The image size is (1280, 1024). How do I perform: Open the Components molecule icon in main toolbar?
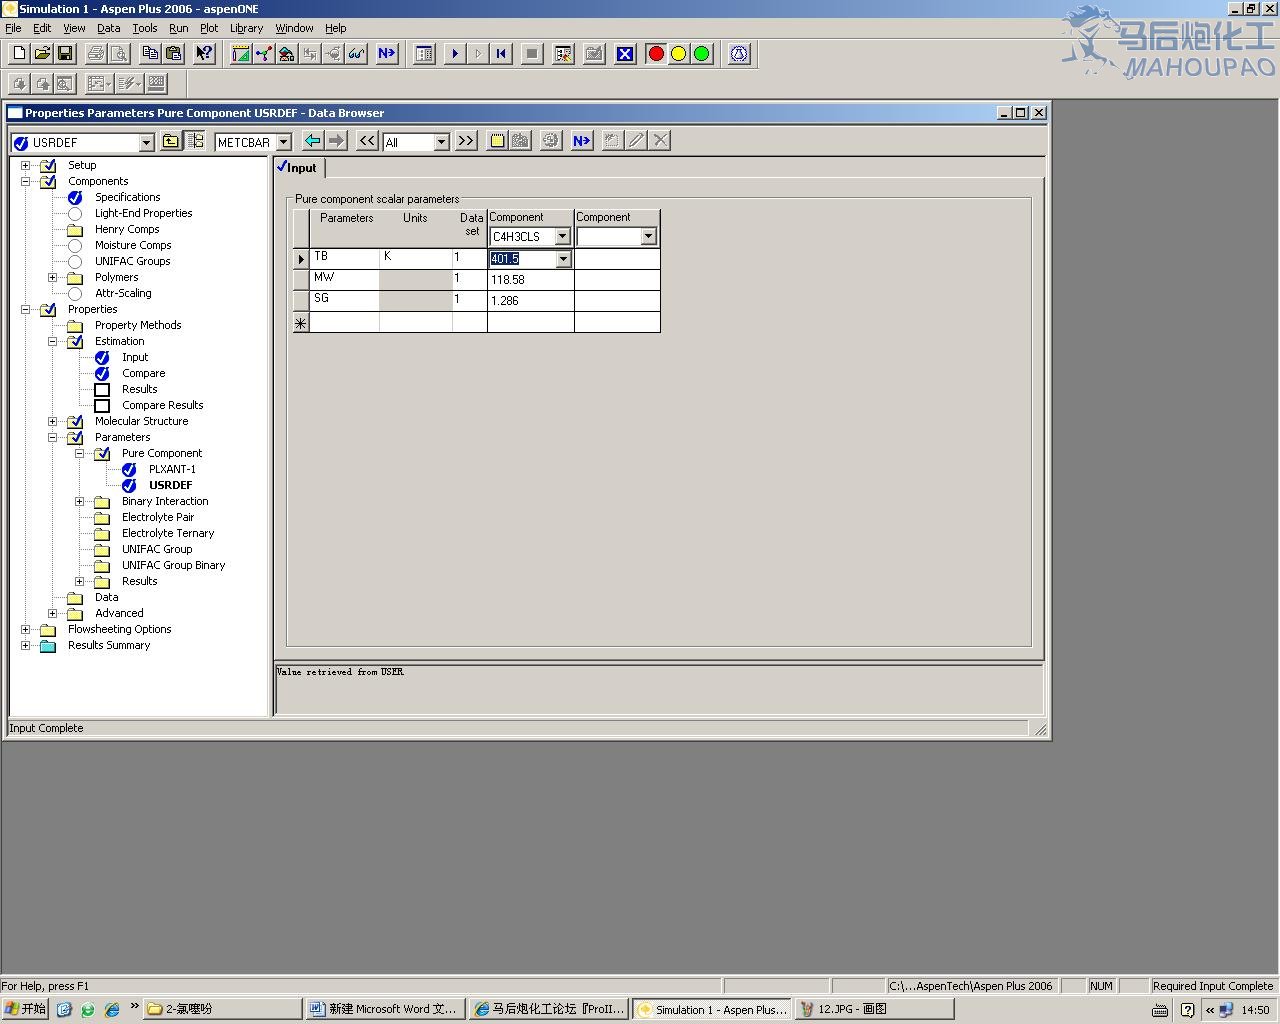click(264, 54)
